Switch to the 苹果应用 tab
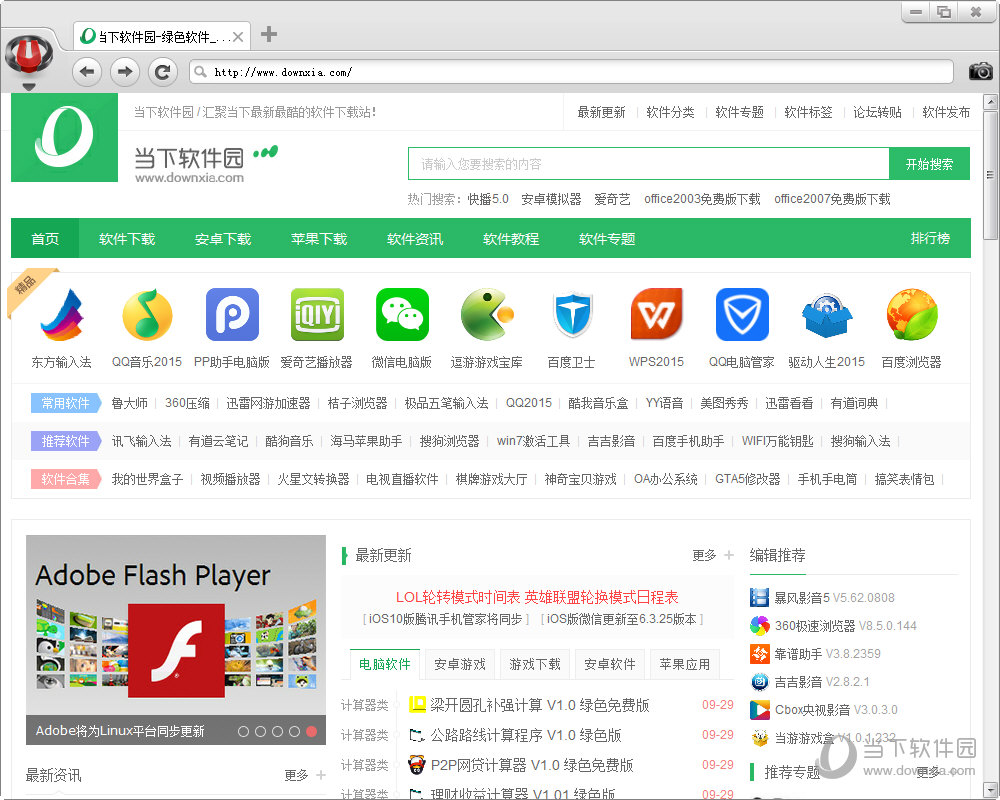Viewport: 1000px width, 800px height. [685, 664]
